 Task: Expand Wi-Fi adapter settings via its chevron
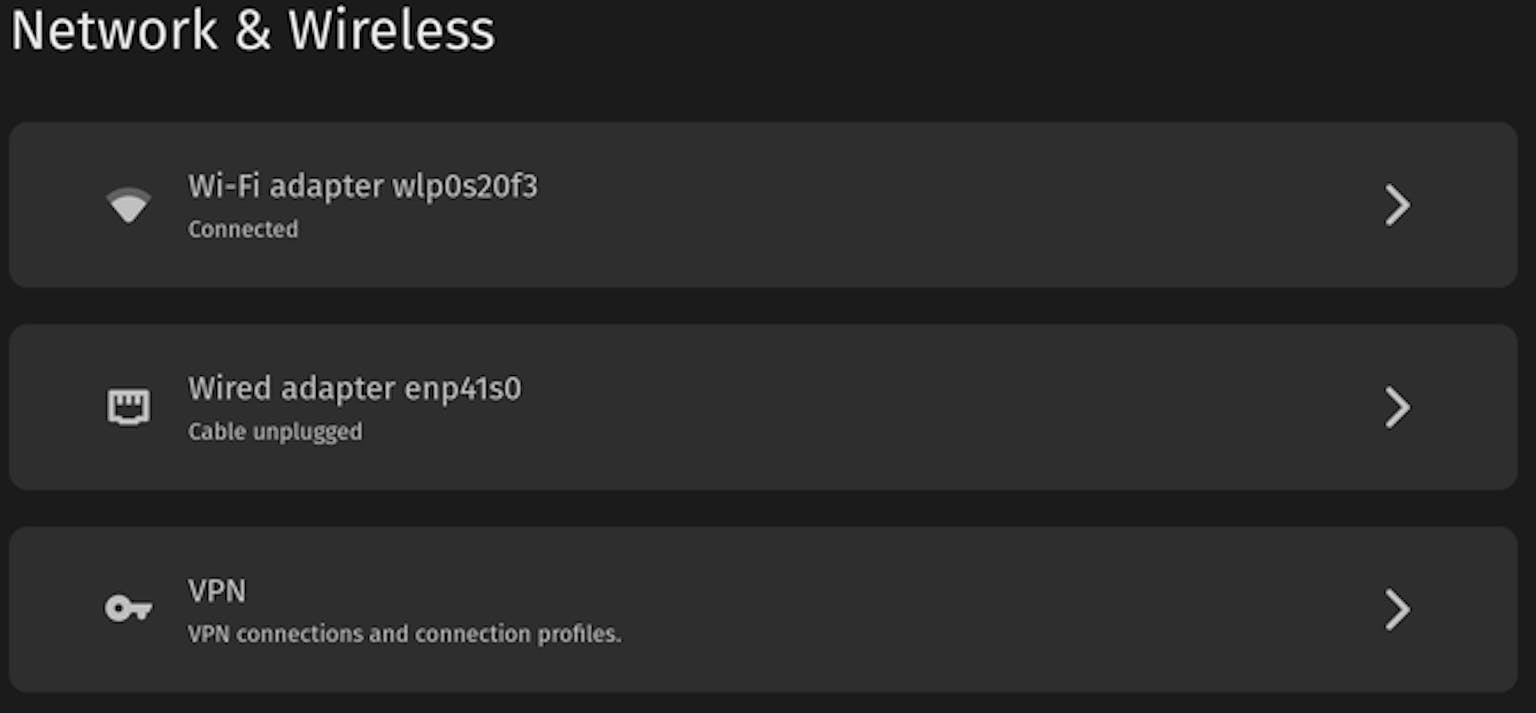click(x=1397, y=205)
